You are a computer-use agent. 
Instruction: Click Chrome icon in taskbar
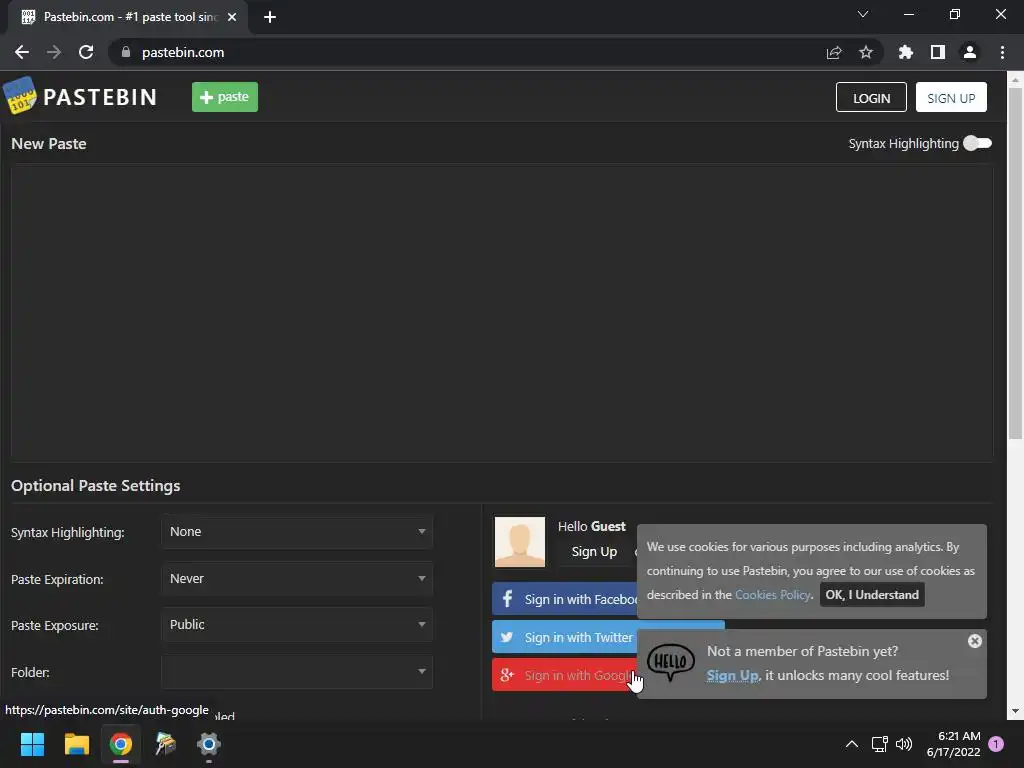(x=121, y=744)
